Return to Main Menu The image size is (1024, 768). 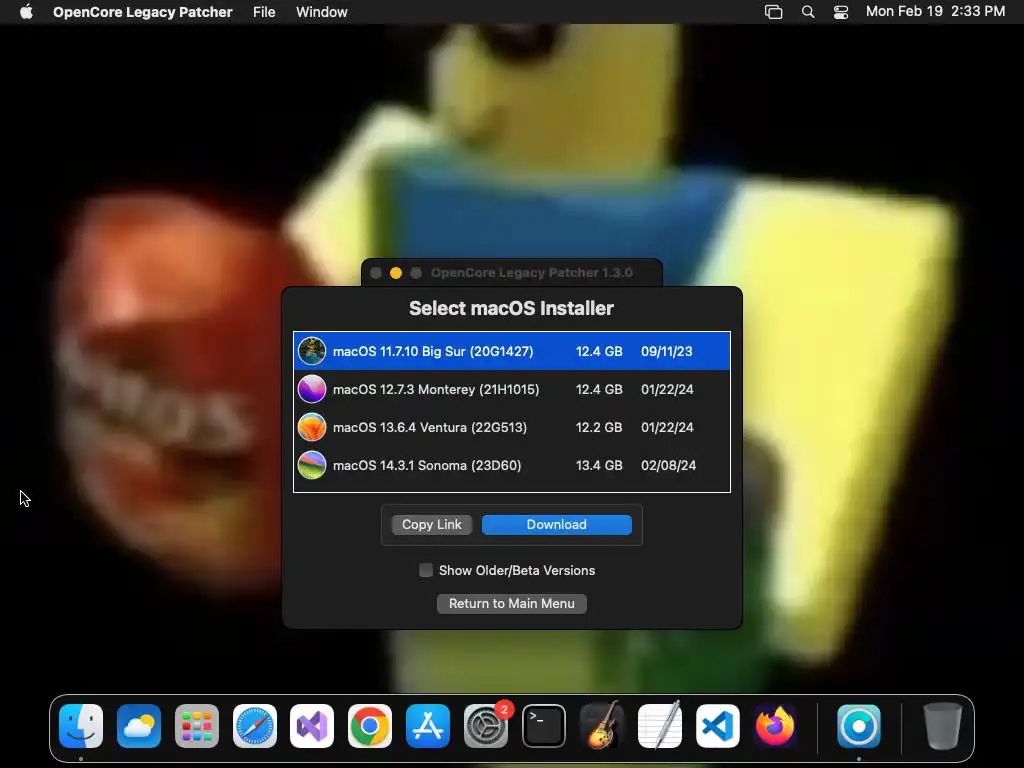[x=511, y=603]
